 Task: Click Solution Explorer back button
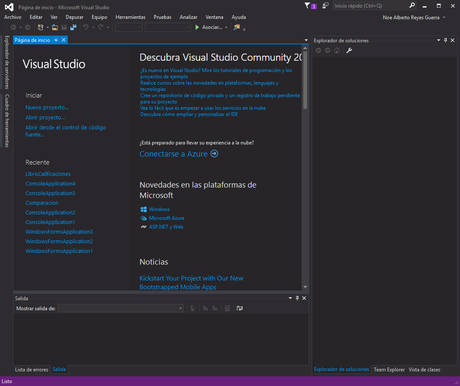(318, 50)
